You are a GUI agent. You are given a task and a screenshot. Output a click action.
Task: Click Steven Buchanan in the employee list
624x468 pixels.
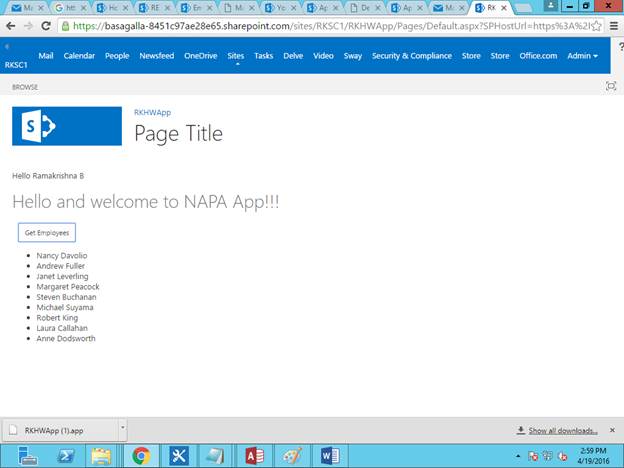pyautogui.click(x=66, y=297)
